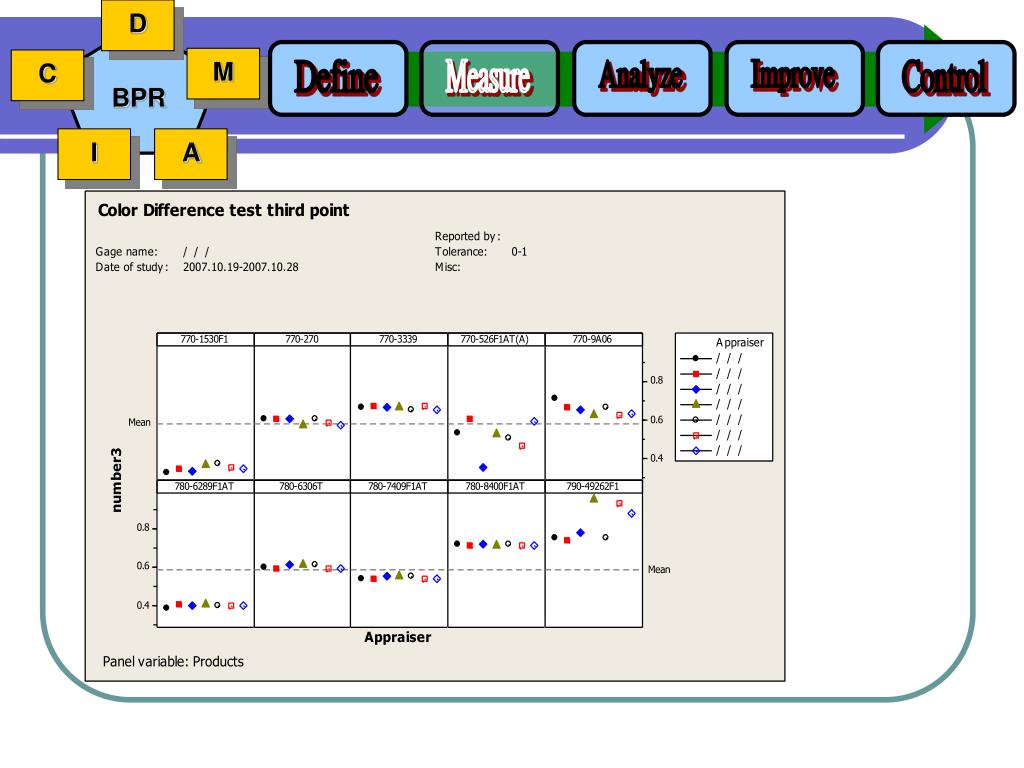Click the number3 y-axis label
The image size is (1024, 768).
pos(116,480)
